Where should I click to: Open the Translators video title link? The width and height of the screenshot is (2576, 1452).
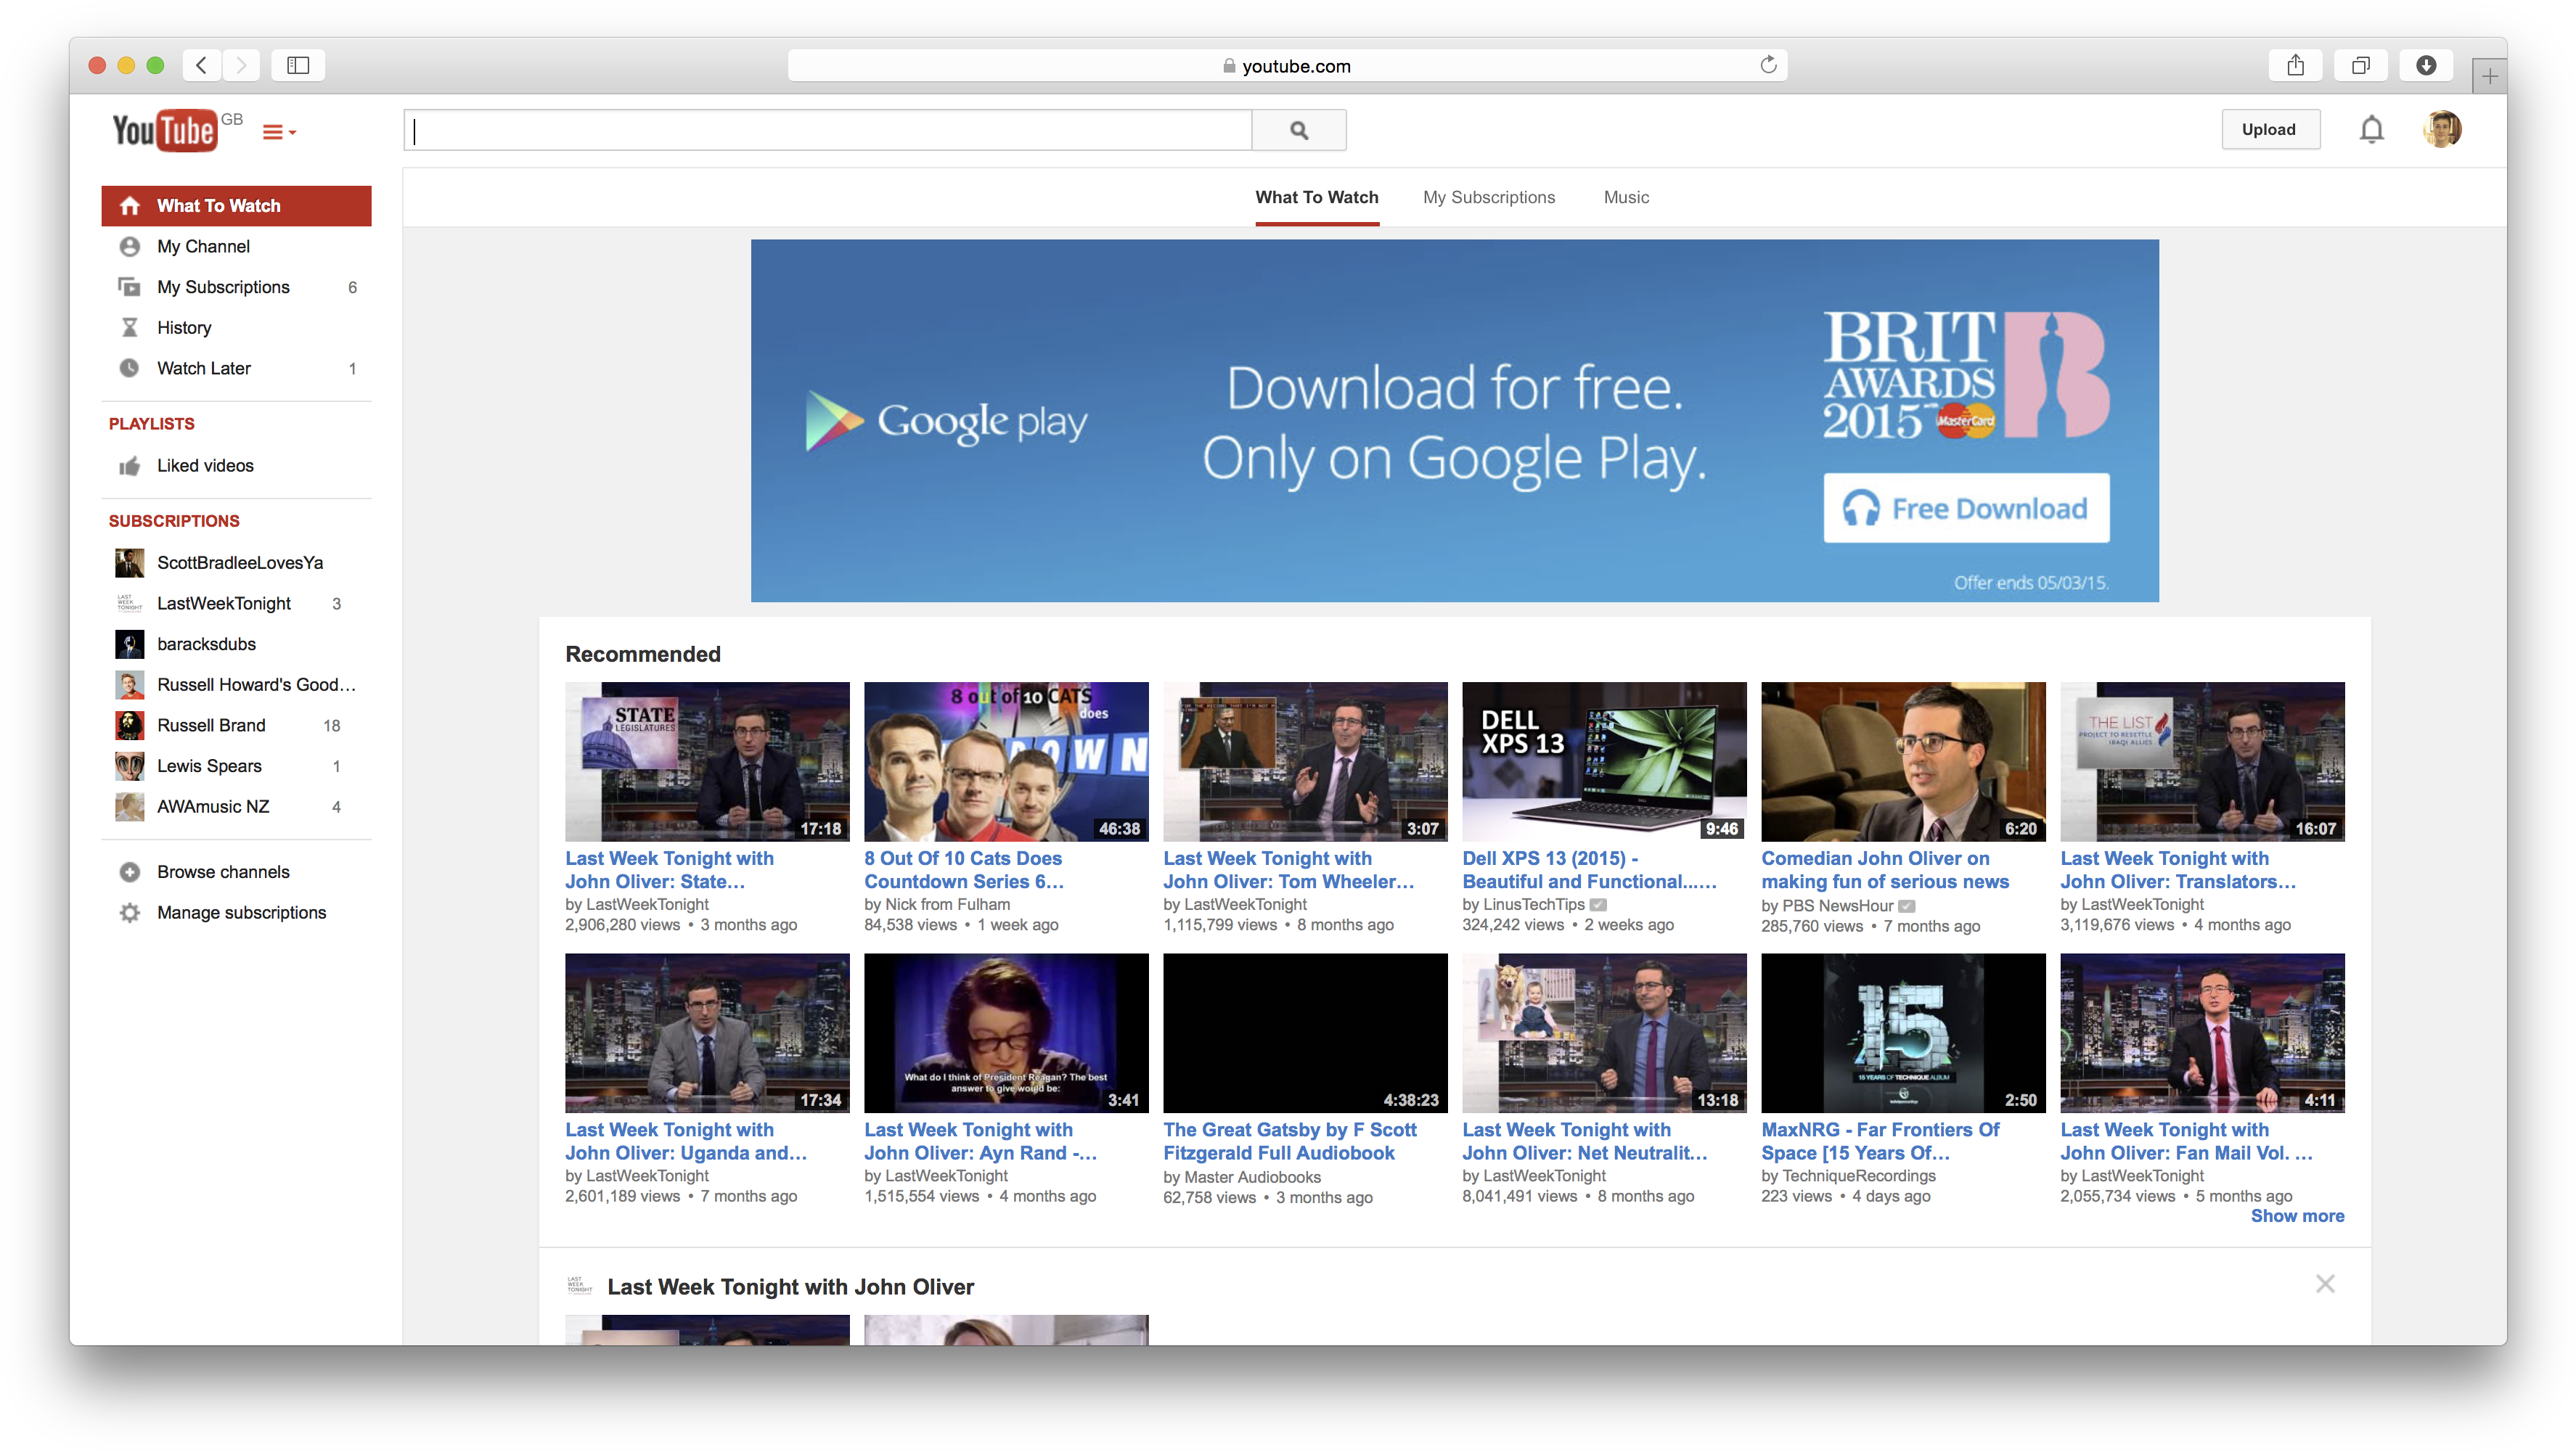point(2177,870)
